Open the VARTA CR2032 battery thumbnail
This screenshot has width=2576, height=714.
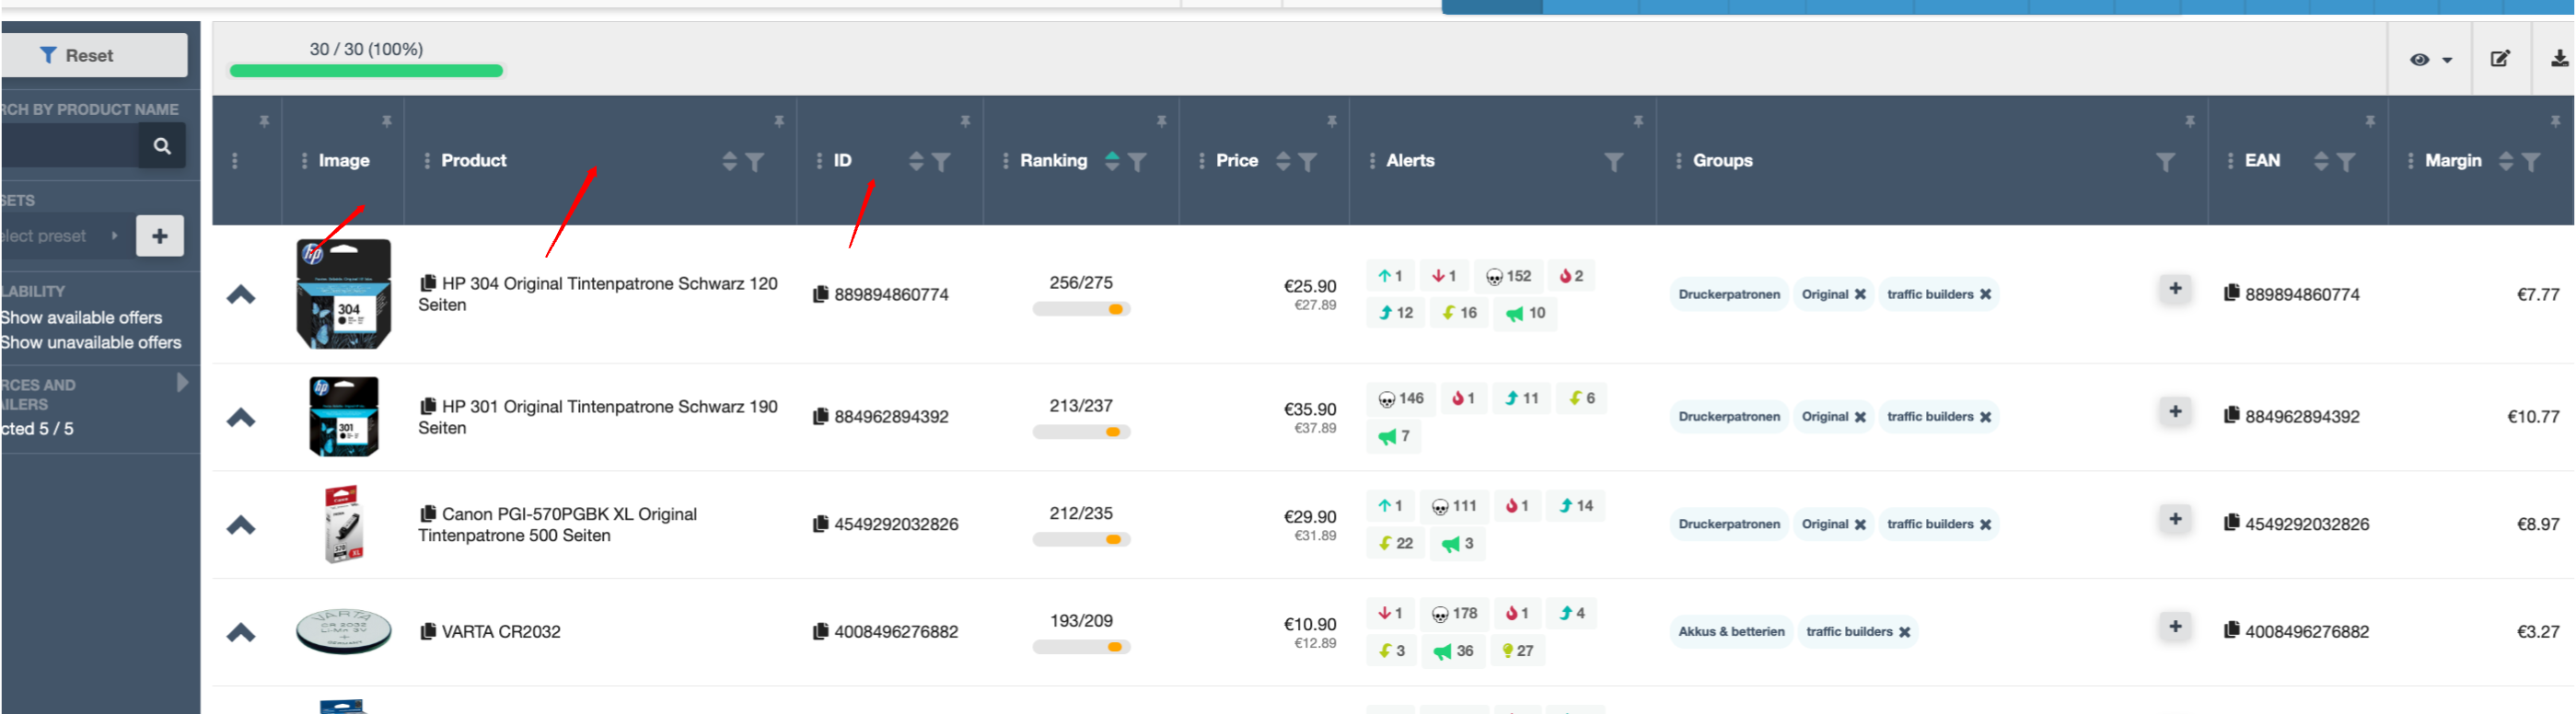point(344,631)
